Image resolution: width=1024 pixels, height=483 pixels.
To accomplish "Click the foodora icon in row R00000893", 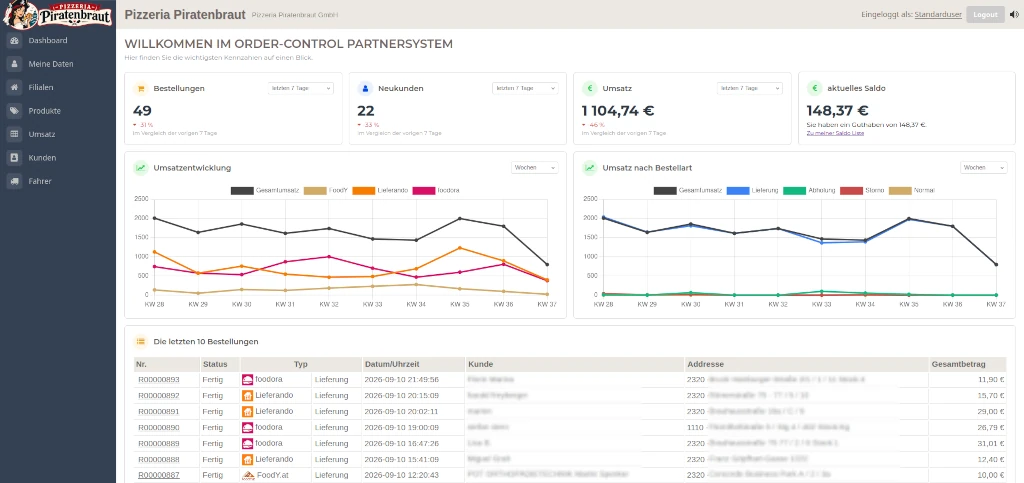I will click(248, 379).
